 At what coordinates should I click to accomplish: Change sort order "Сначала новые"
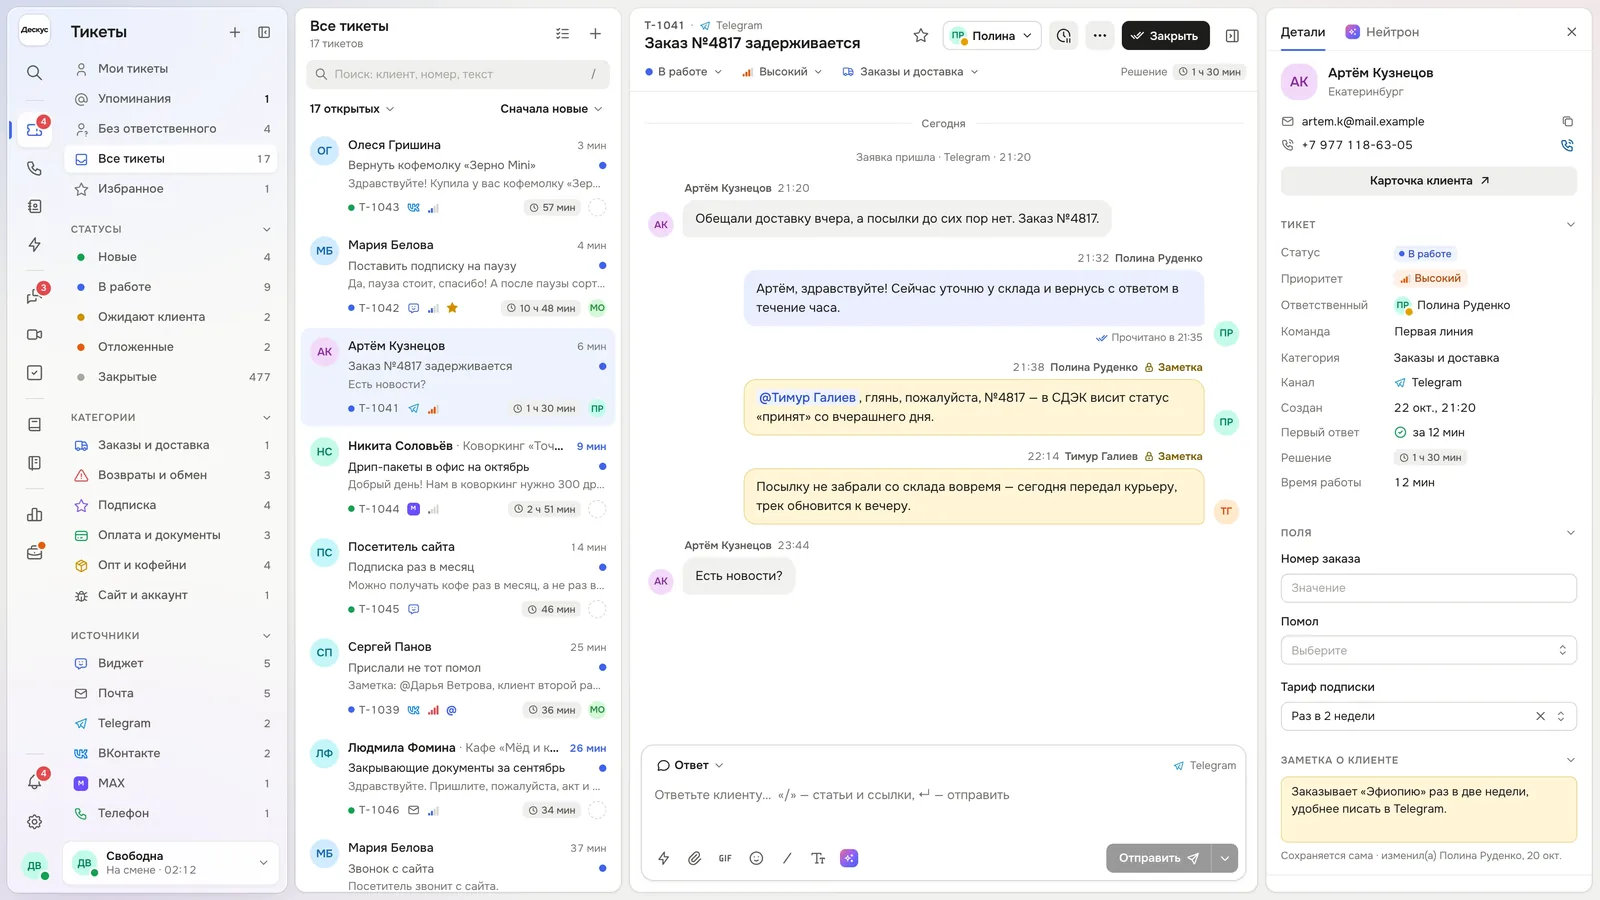(x=551, y=109)
